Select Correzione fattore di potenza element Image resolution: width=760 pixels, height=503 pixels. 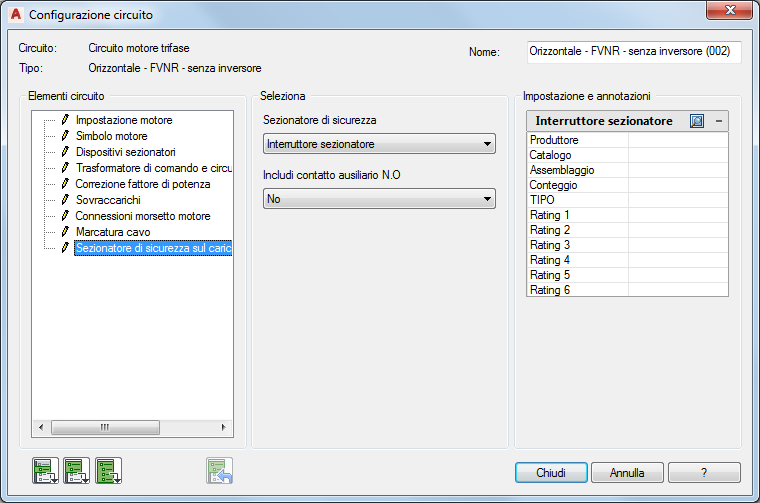pyautogui.click(x=142, y=184)
